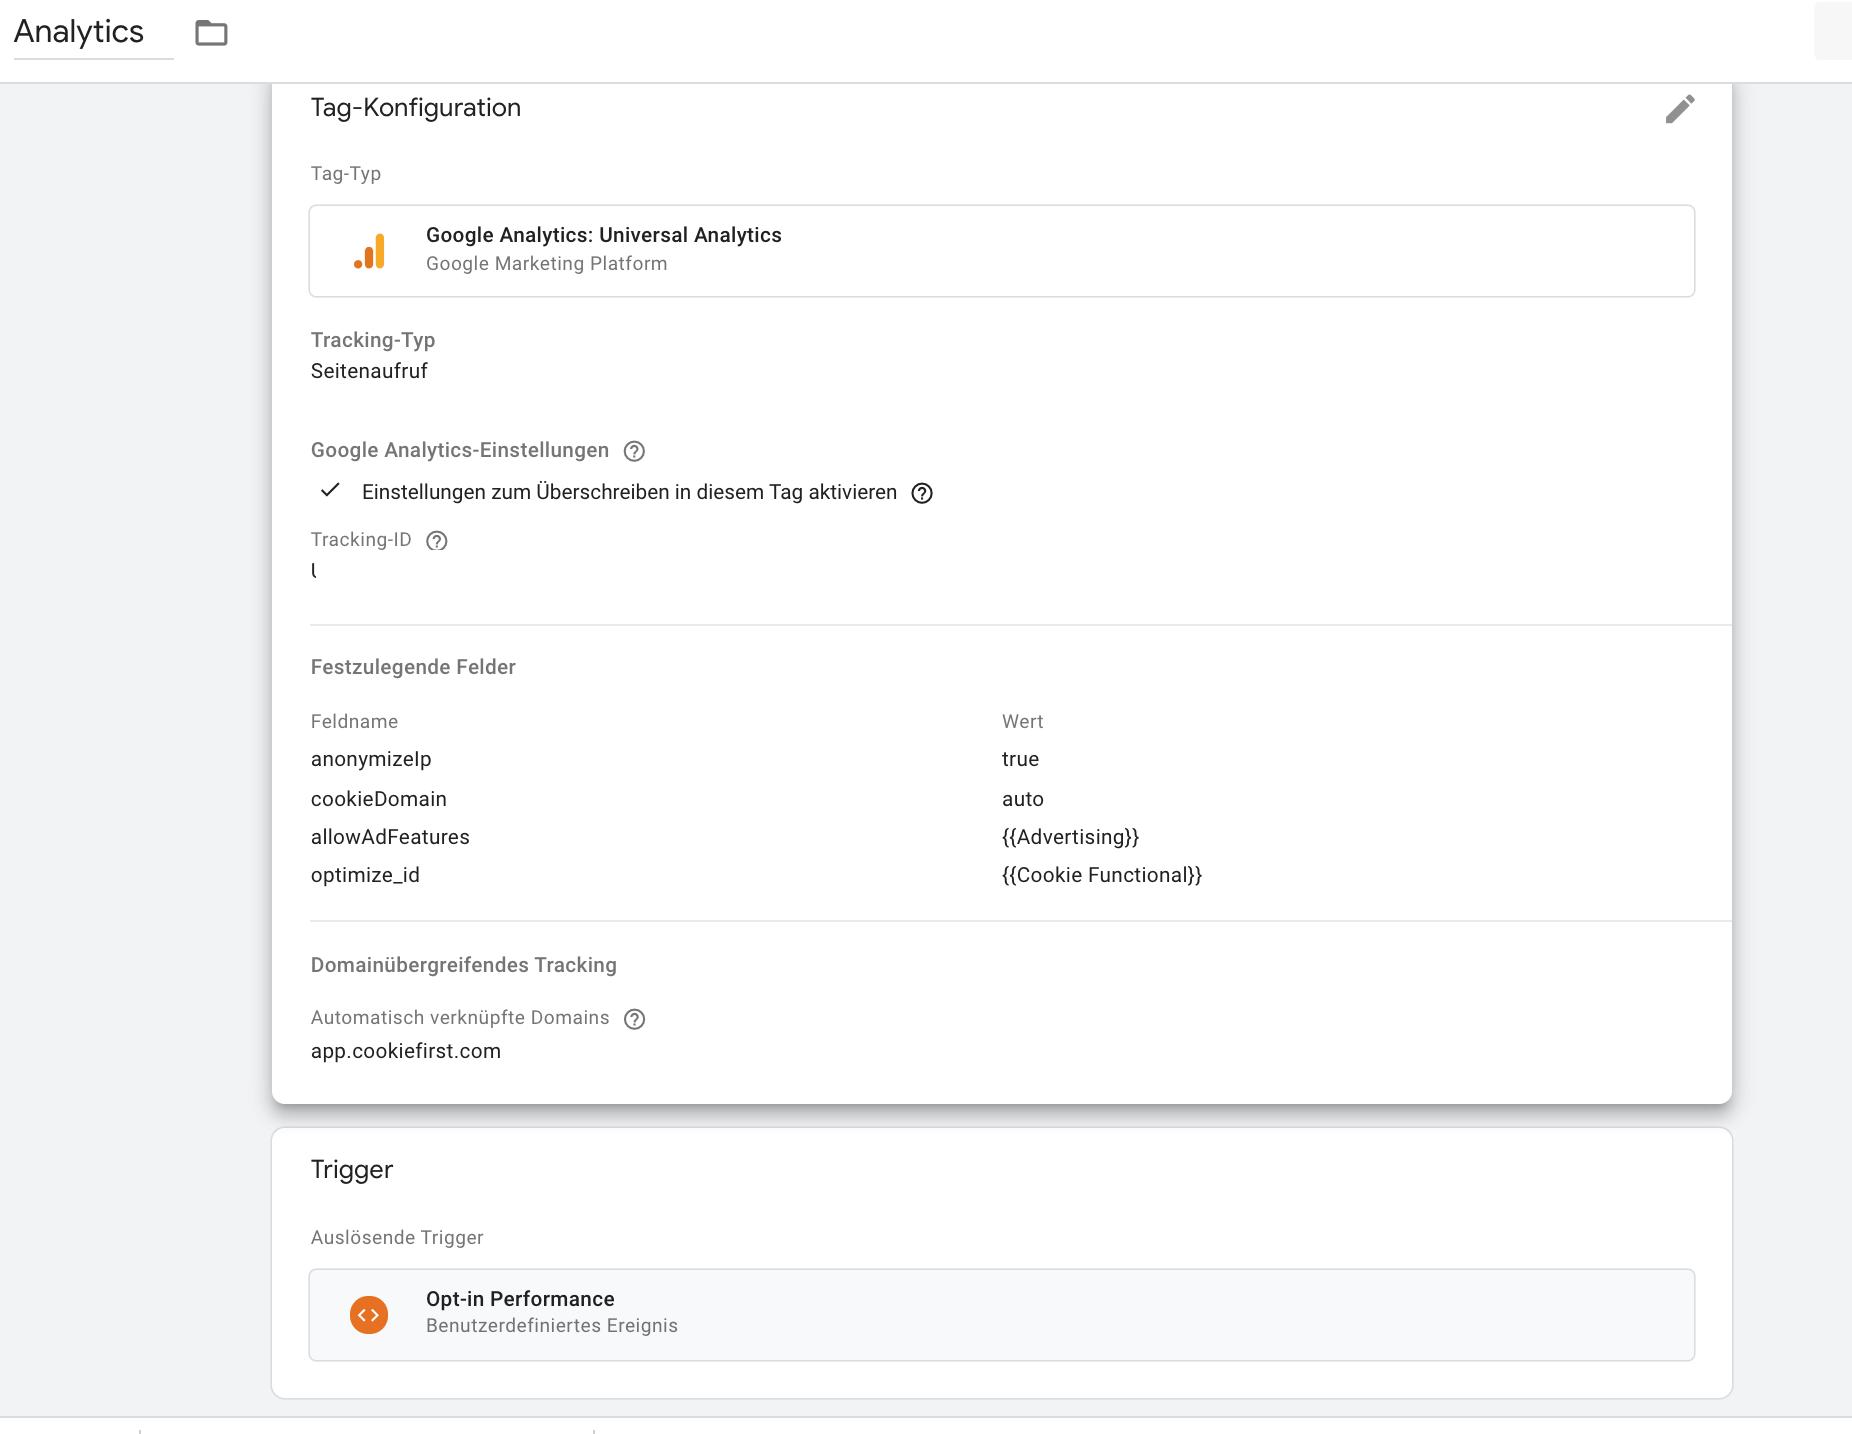Click Benutzerdefiniertes Ereignis trigger type text
Screen dimensions: 1852x1434
click(552, 1325)
